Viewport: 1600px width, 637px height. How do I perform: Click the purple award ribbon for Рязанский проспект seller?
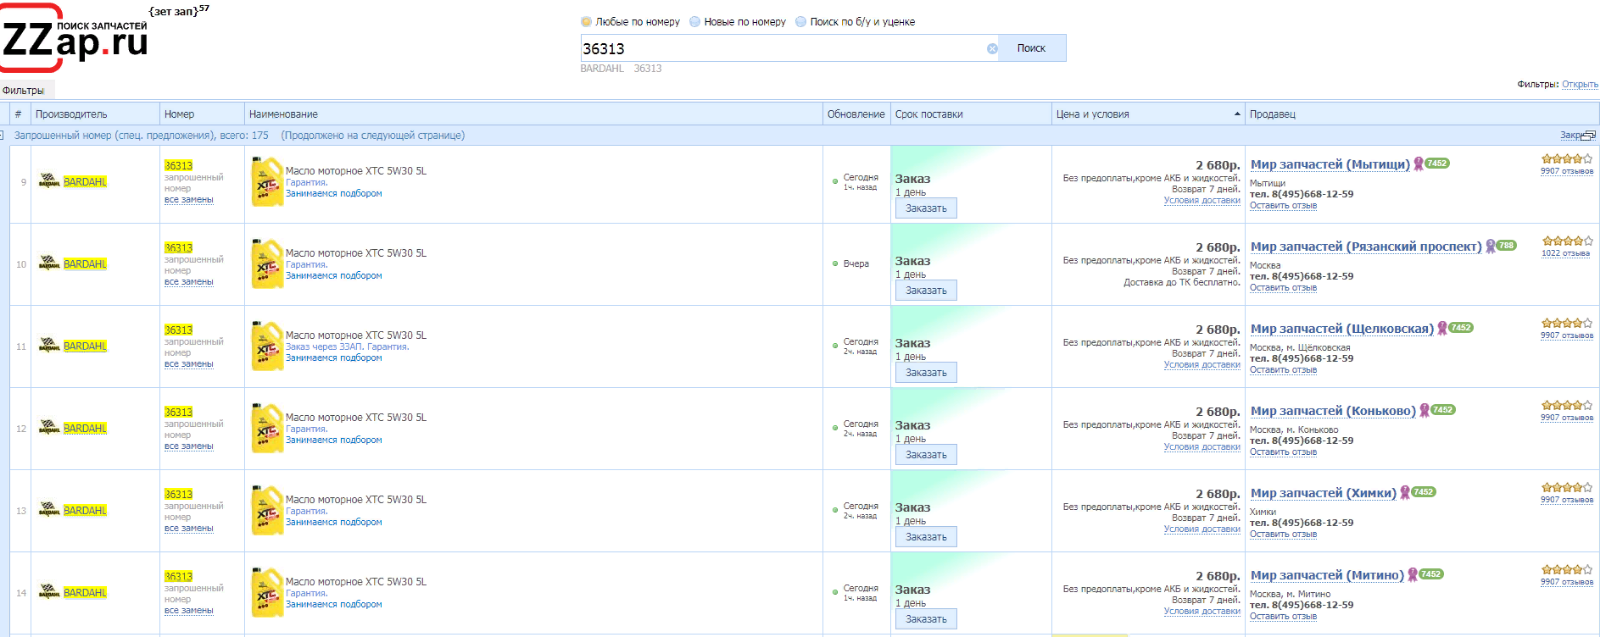[1490, 246]
